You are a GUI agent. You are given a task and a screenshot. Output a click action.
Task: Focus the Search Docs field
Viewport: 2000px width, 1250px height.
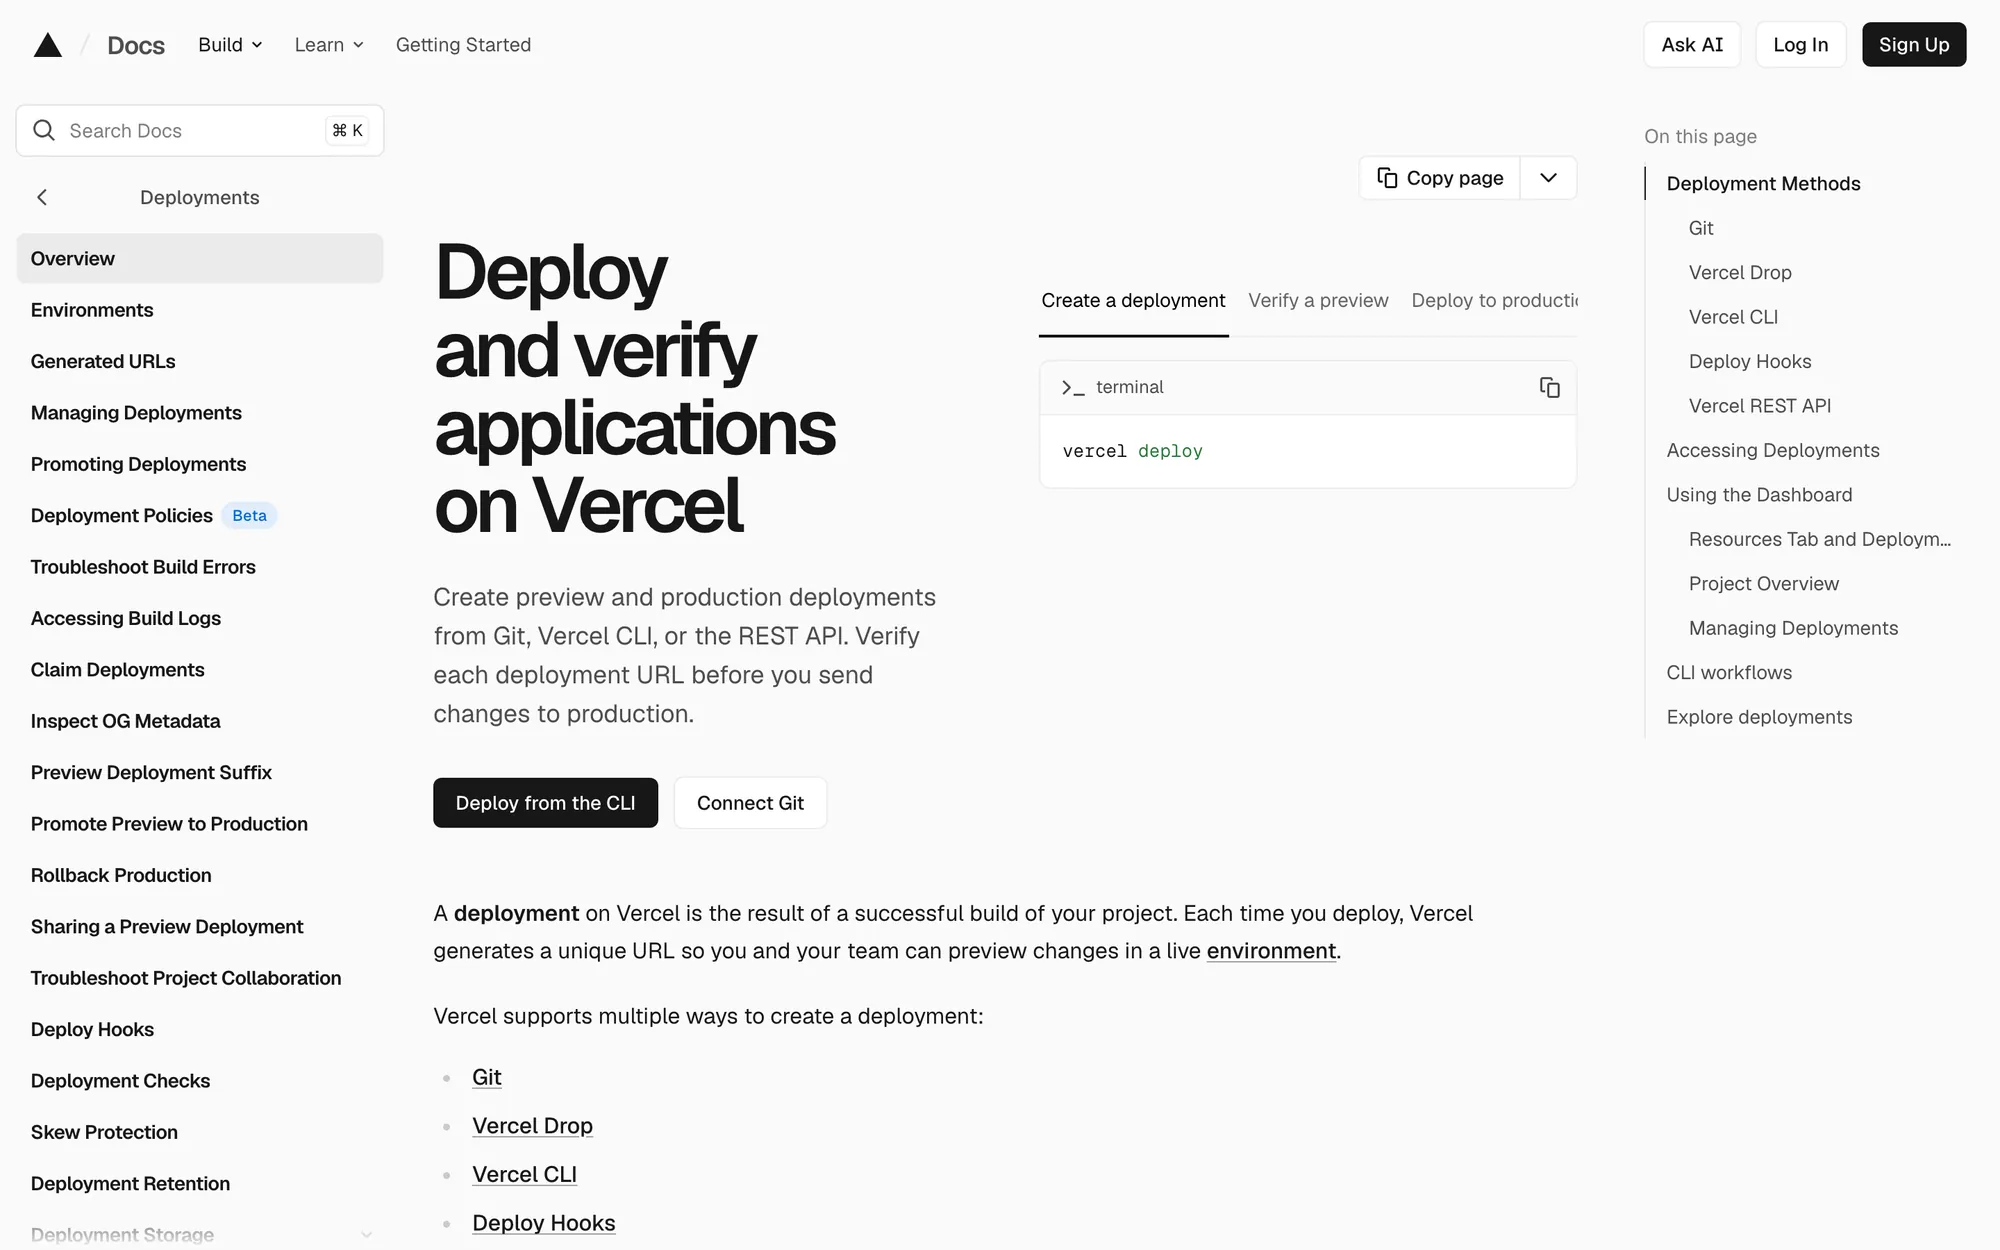point(200,131)
